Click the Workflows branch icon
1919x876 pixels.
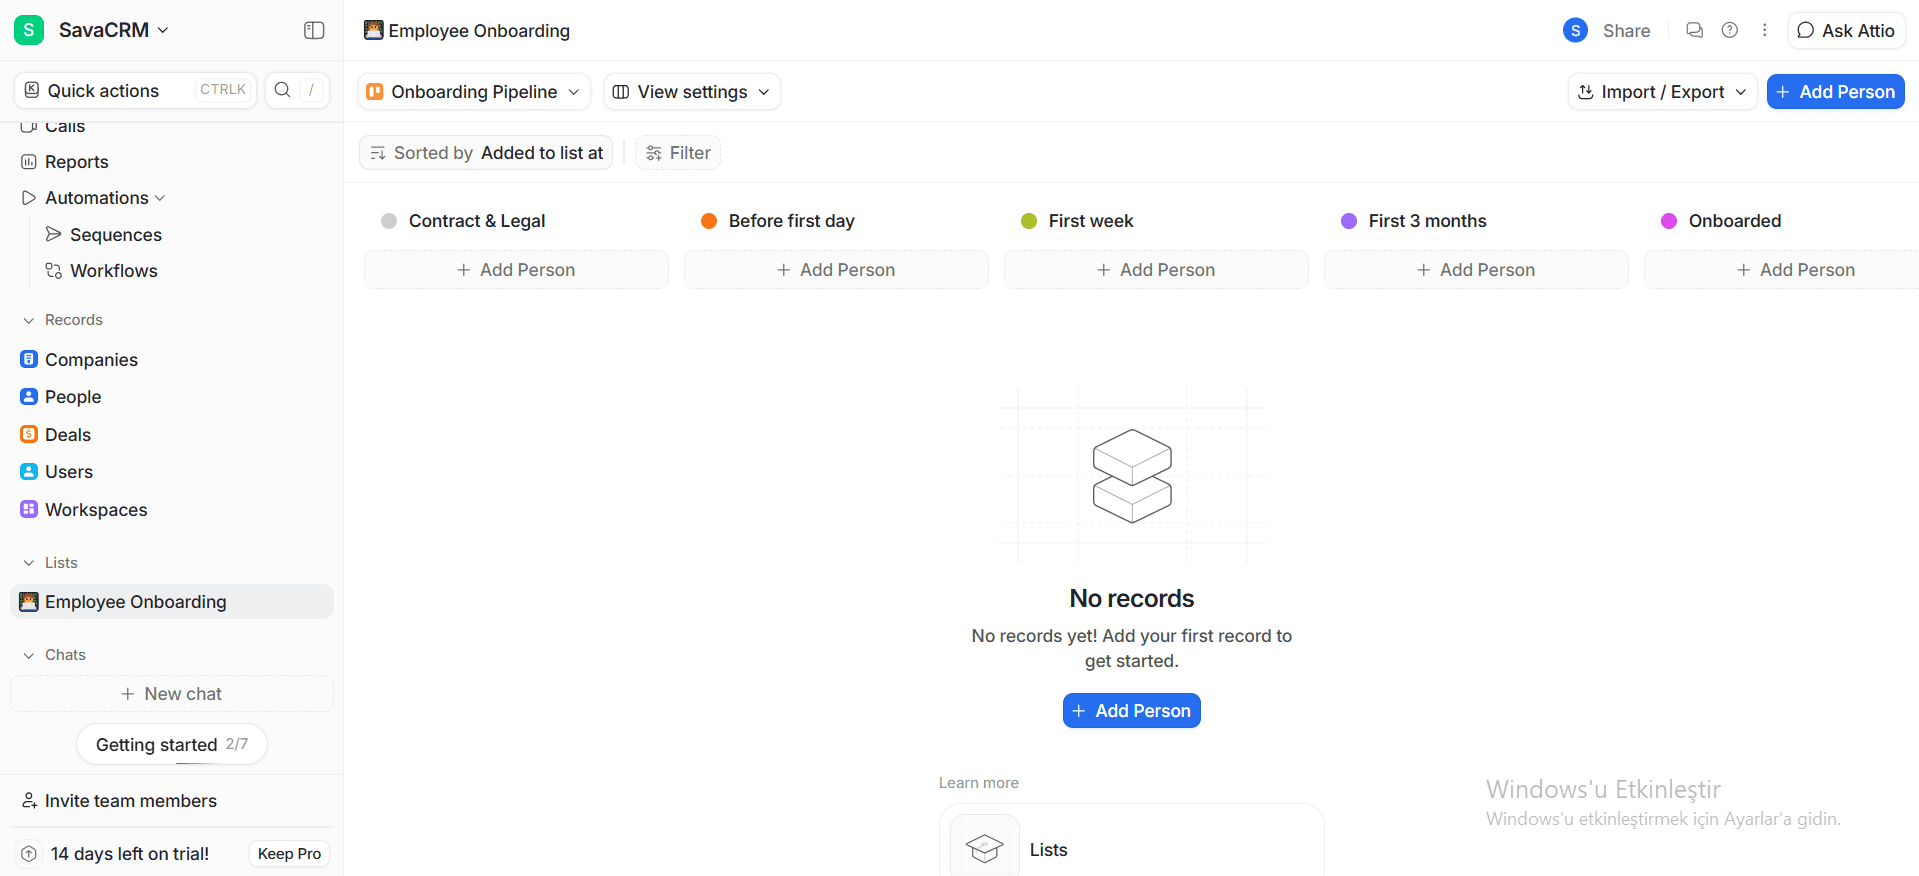(x=54, y=270)
